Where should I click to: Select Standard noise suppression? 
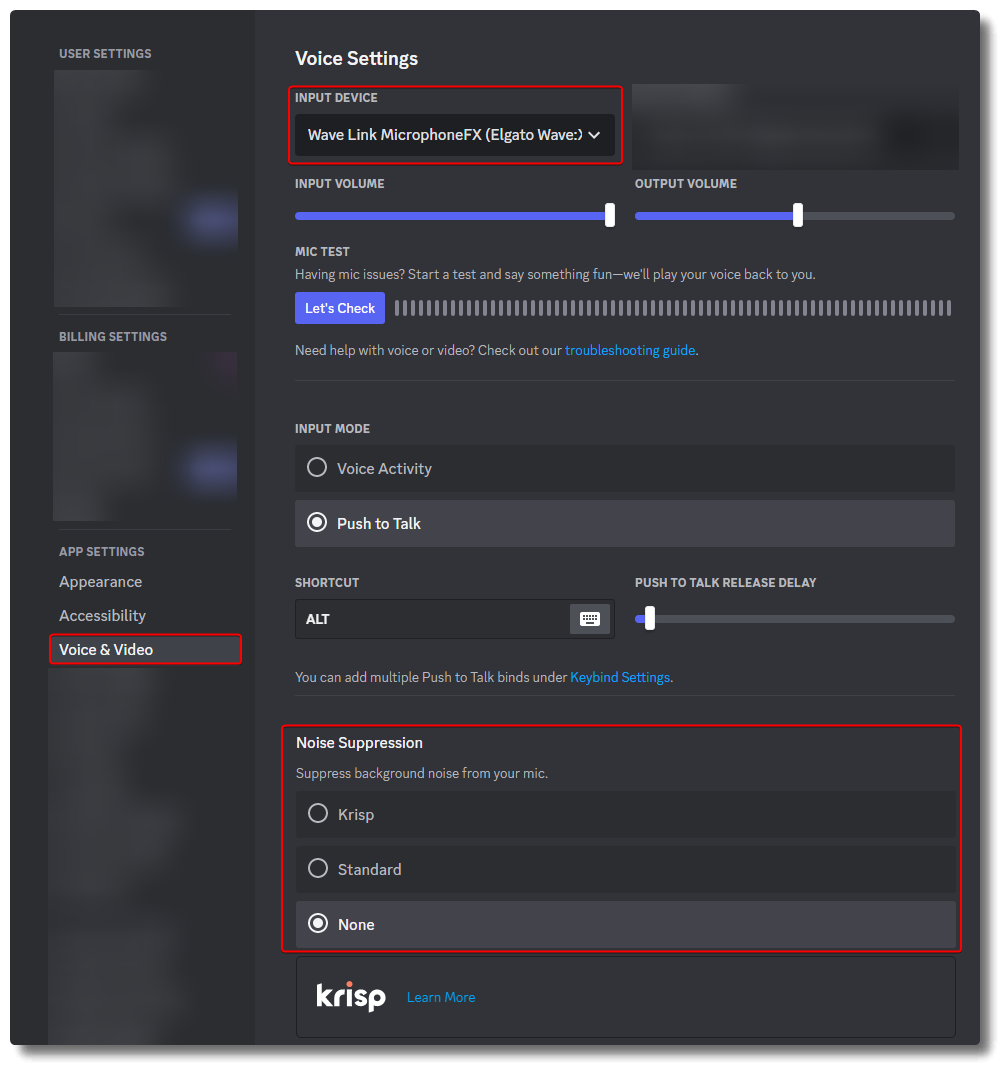[x=625, y=869]
